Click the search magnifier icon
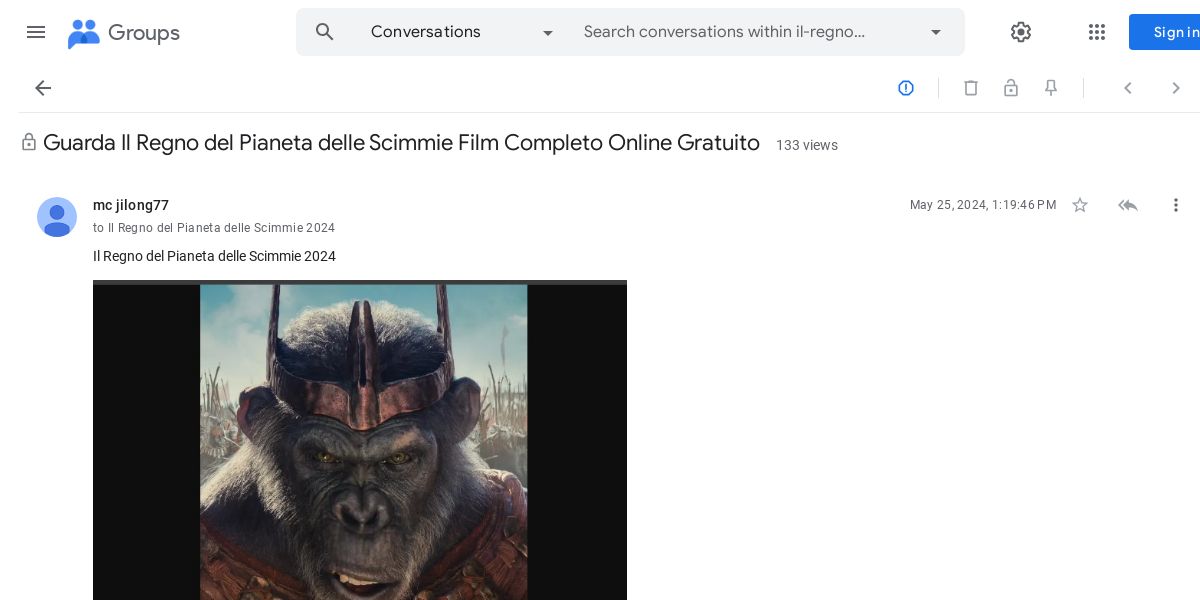This screenshot has height=600, width=1200. click(x=325, y=32)
